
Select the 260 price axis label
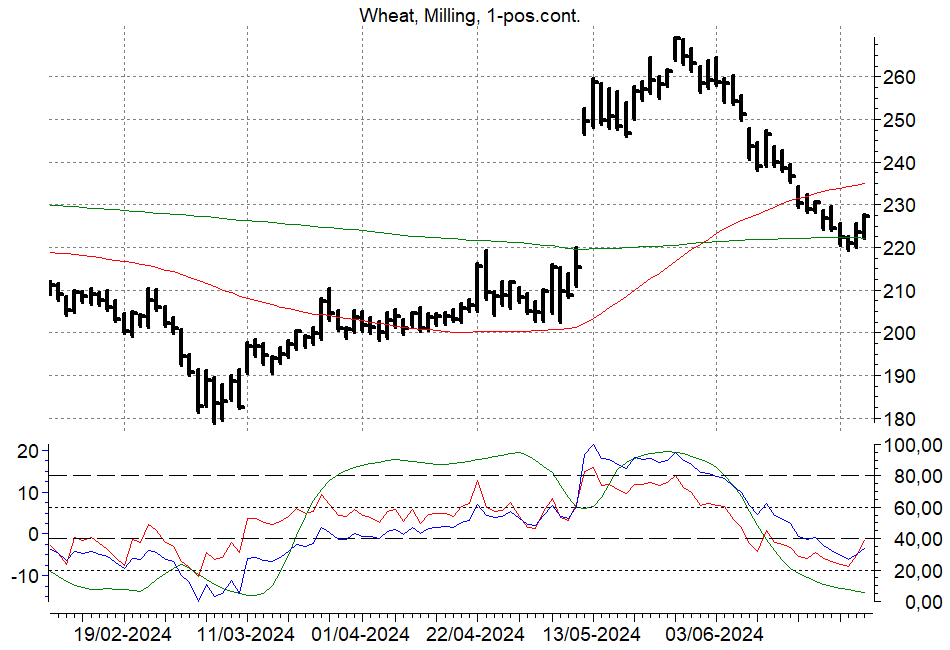pyautogui.click(x=900, y=77)
